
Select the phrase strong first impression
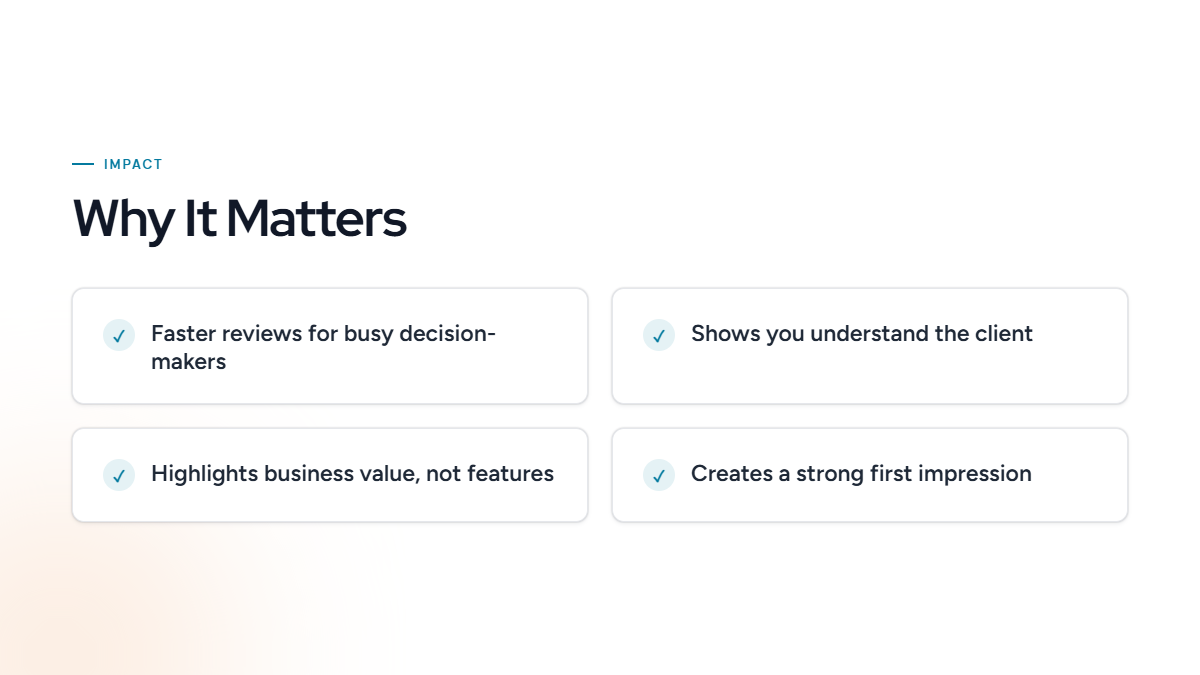click(x=914, y=473)
